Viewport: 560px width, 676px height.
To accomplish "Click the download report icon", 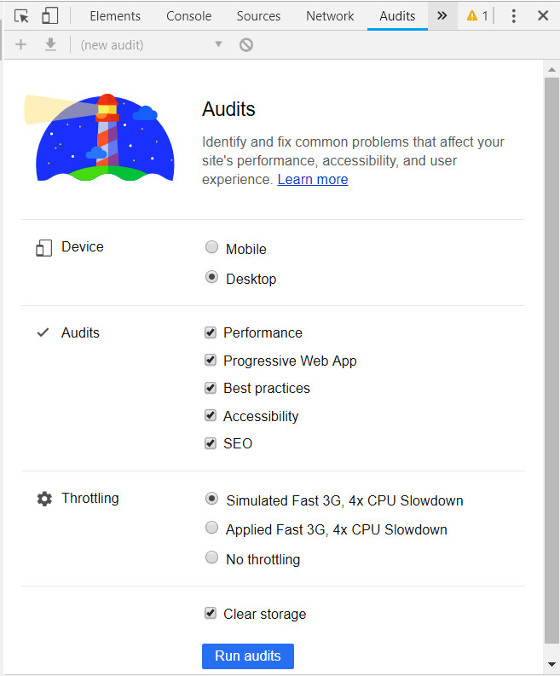I will pos(51,44).
